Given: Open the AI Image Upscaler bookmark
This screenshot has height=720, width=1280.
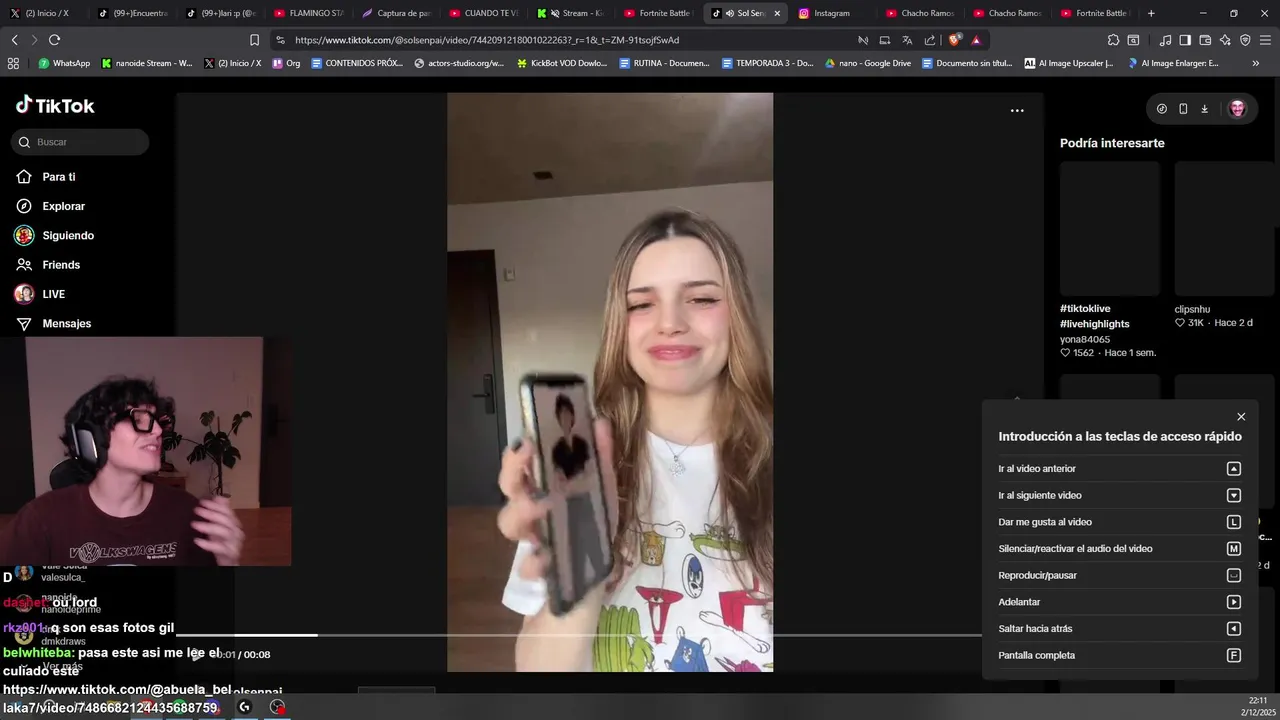Looking at the screenshot, I should [x=1069, y=63].
